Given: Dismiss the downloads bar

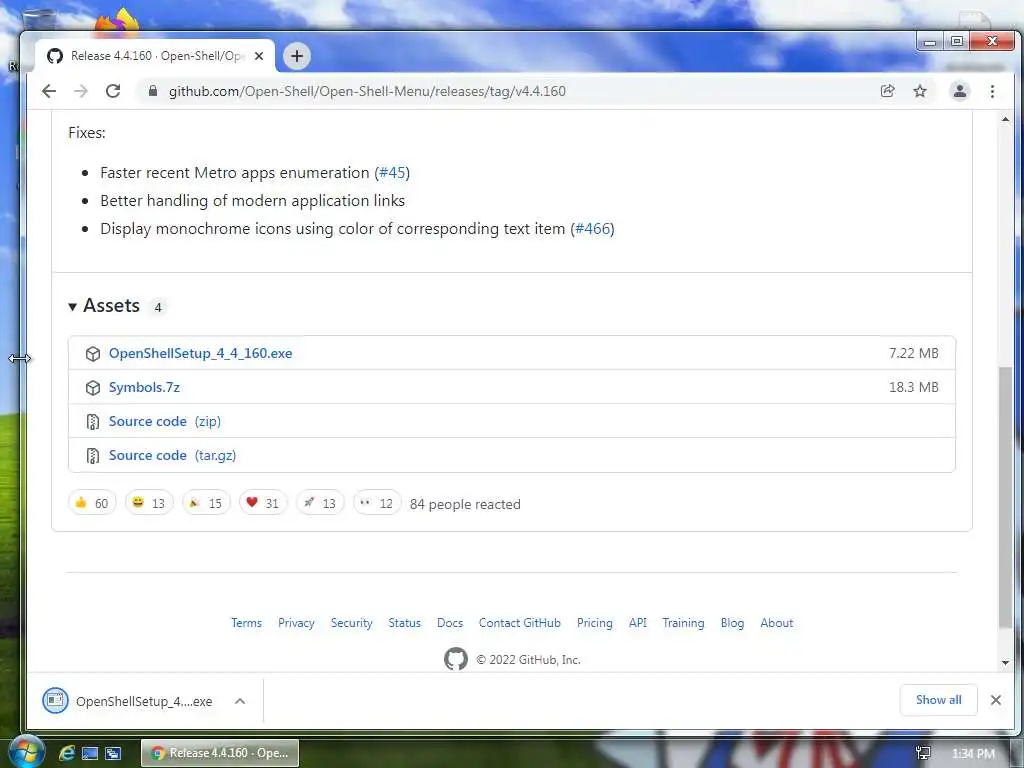Looking at the screenshot, I should point(995,700).
